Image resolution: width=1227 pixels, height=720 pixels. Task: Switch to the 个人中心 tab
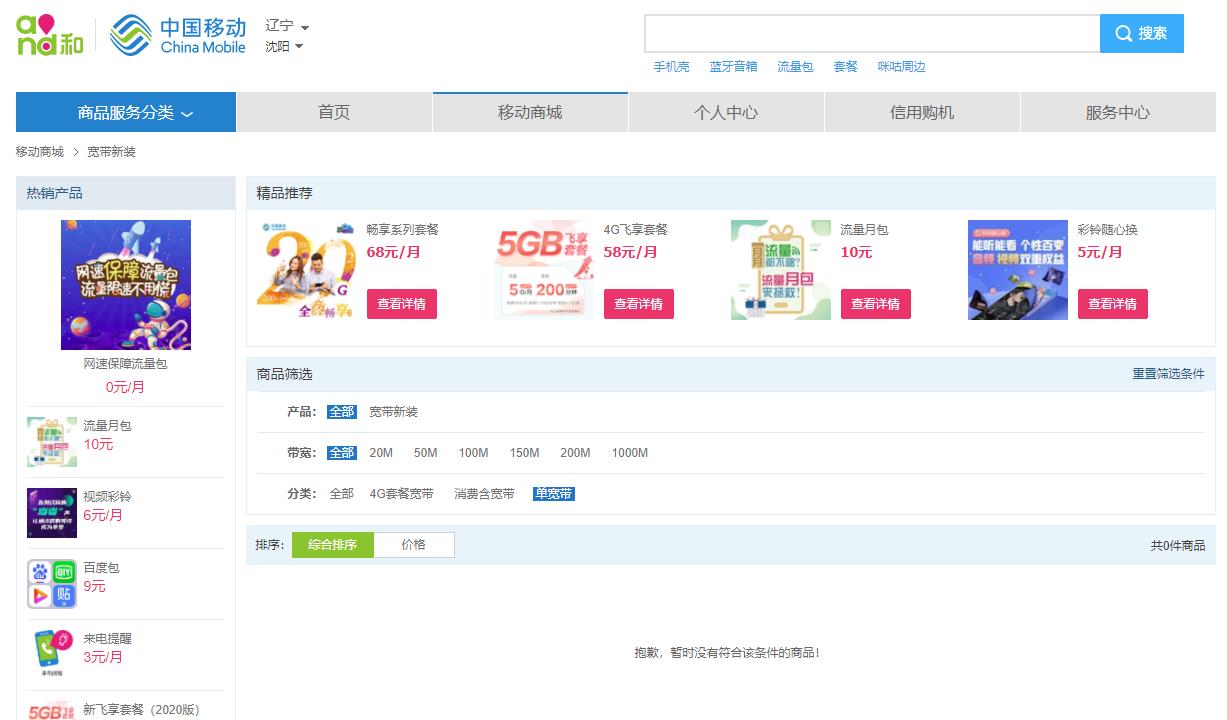pyautogui.click(x=726, y=112)
